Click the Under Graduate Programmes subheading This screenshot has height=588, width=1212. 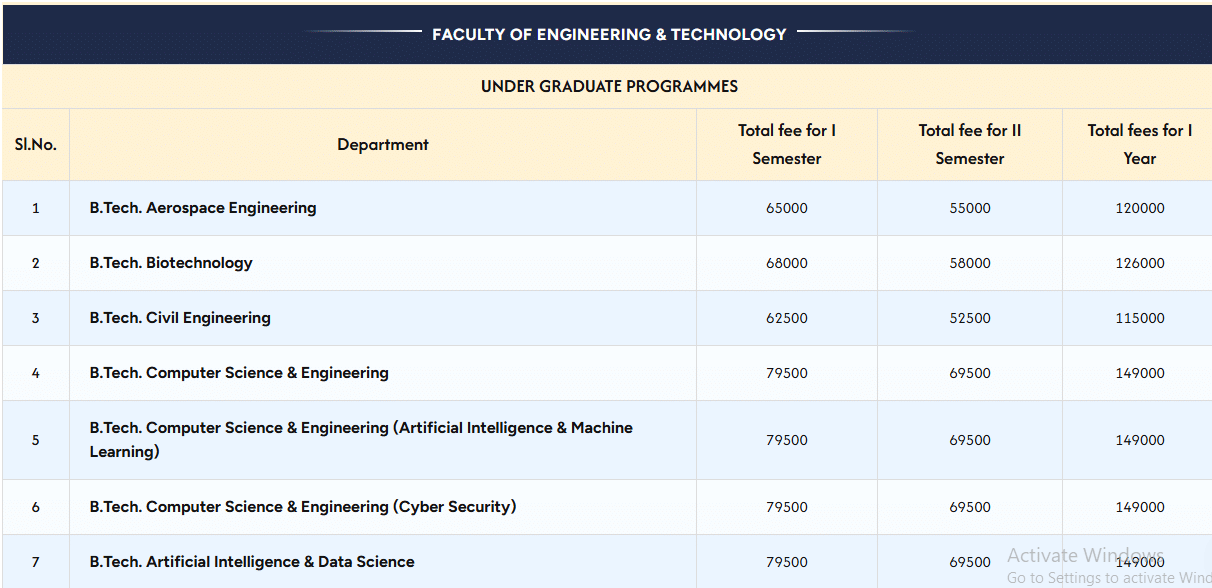pos(609,86)
